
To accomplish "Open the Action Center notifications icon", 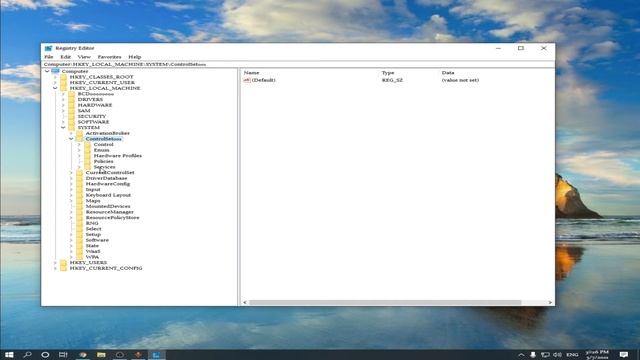I will (624, 354).
